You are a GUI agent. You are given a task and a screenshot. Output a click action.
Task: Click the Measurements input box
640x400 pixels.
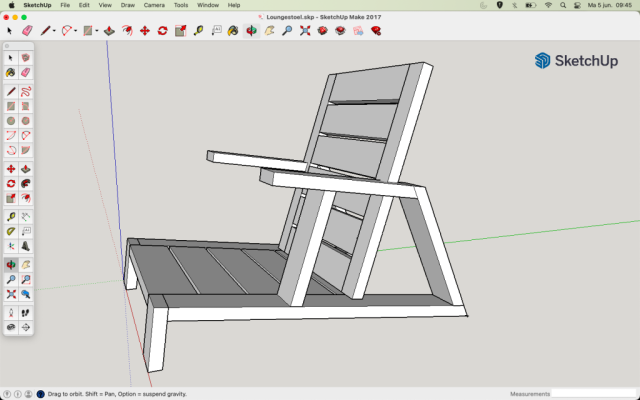[595, 394]
